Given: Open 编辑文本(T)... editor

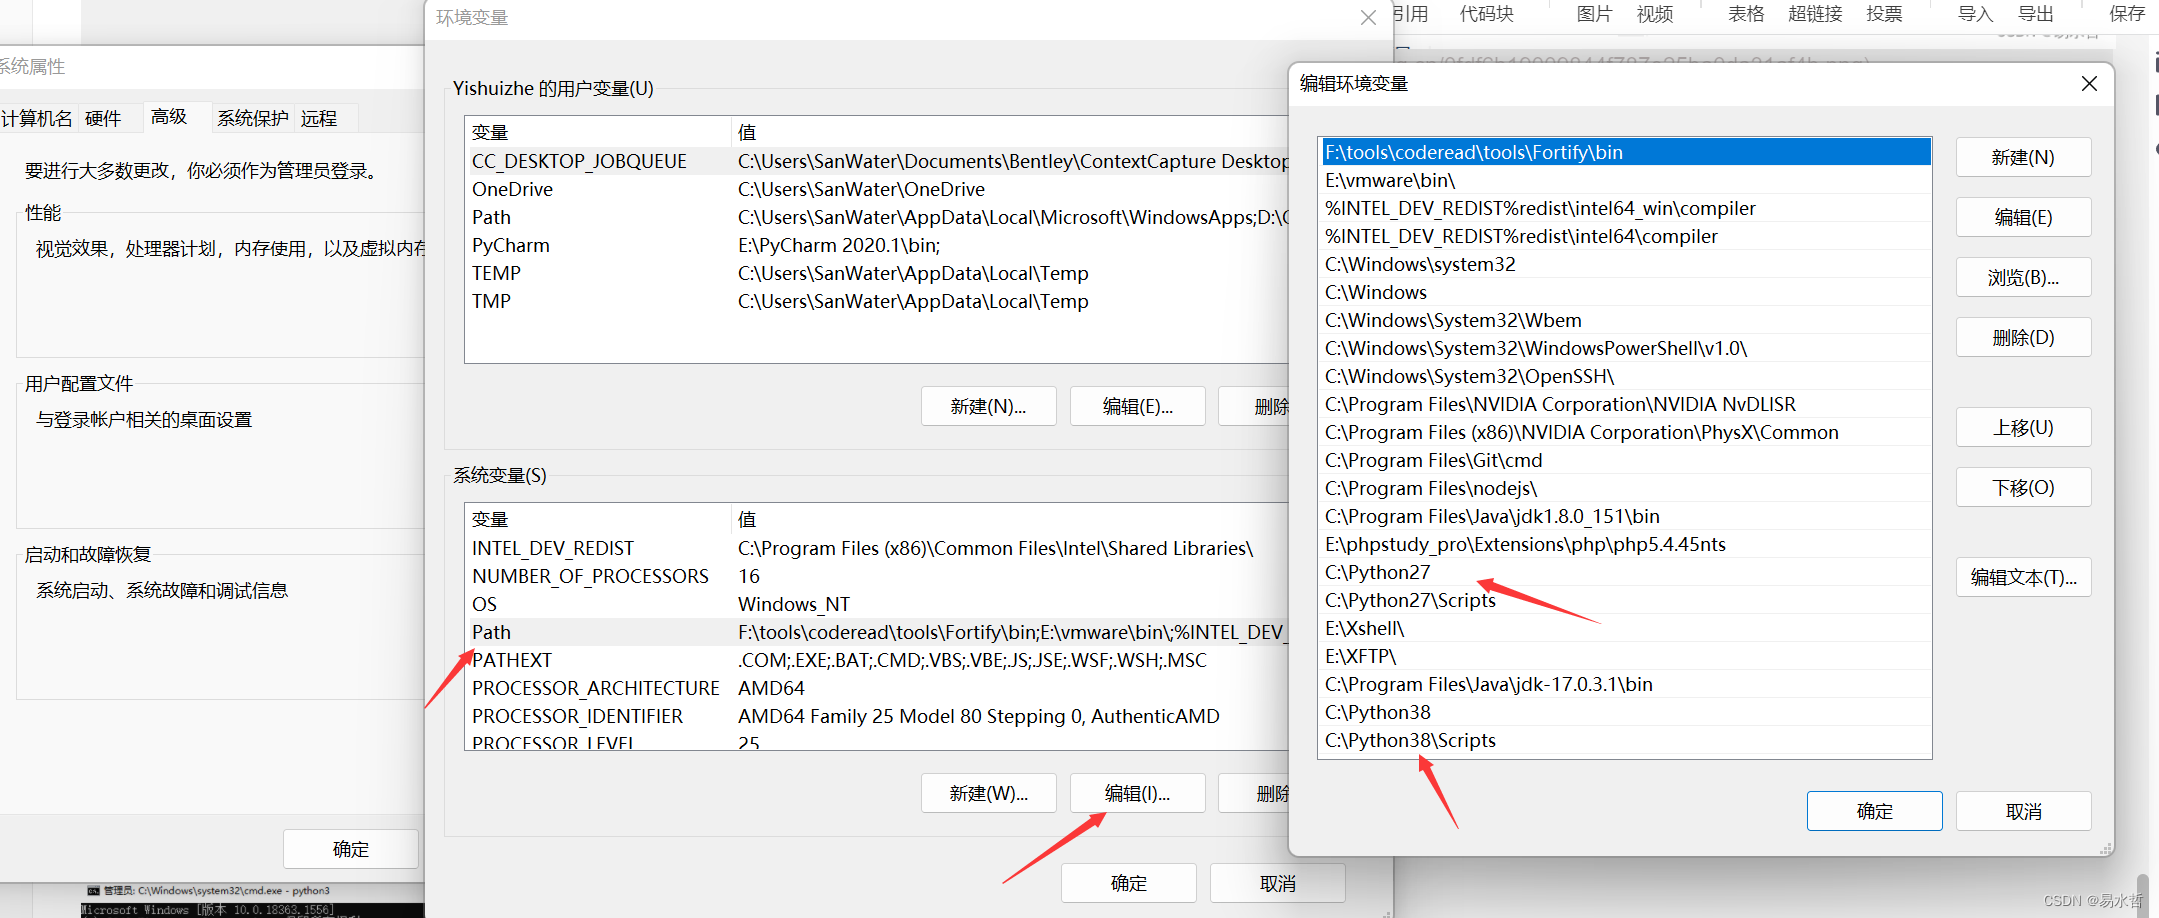Looking at the screenshot, I should pos(2023,577).
